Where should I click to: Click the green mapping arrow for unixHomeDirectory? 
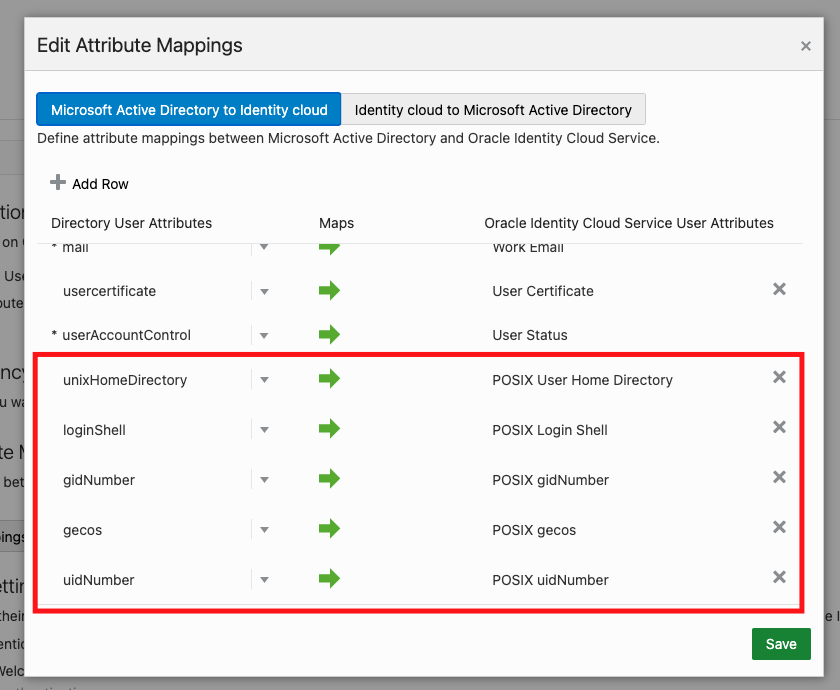pos(328,378)
